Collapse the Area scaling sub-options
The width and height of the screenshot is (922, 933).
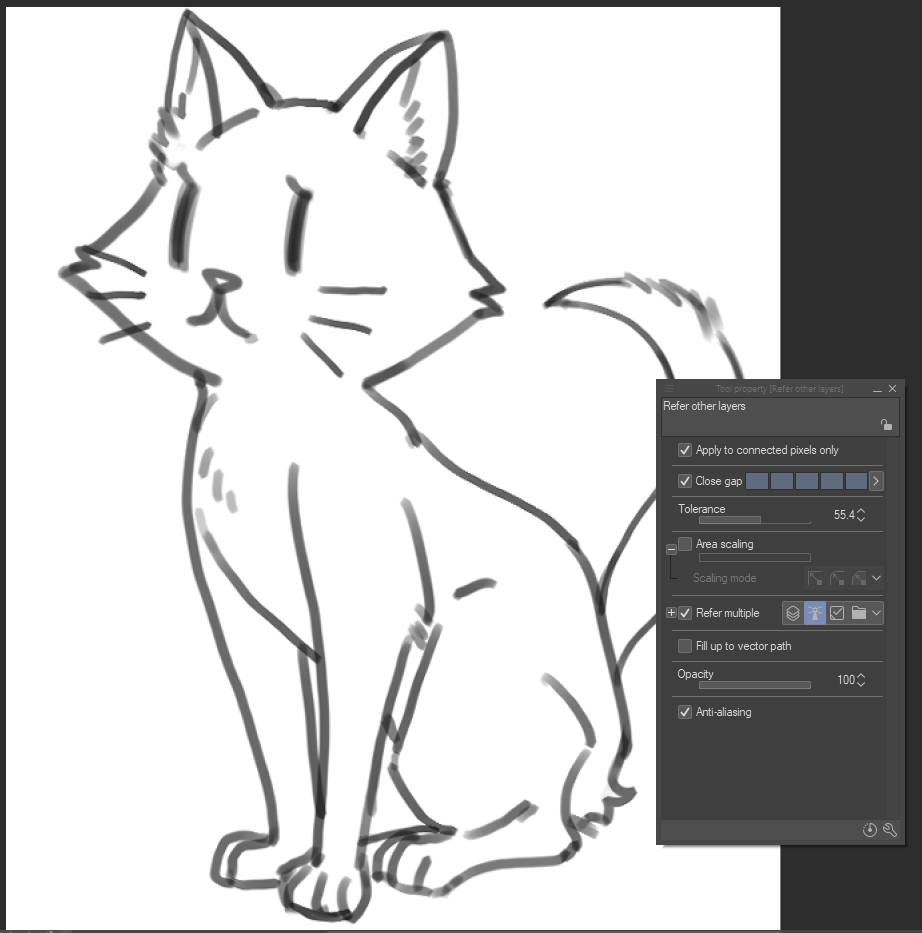click(671, 549)
